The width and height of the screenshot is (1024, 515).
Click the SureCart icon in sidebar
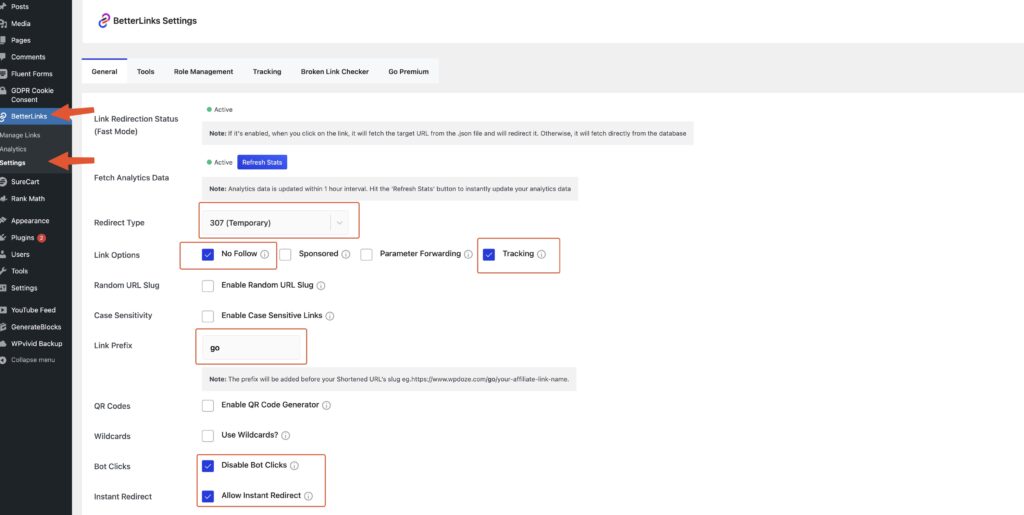[x=3, y=182]
